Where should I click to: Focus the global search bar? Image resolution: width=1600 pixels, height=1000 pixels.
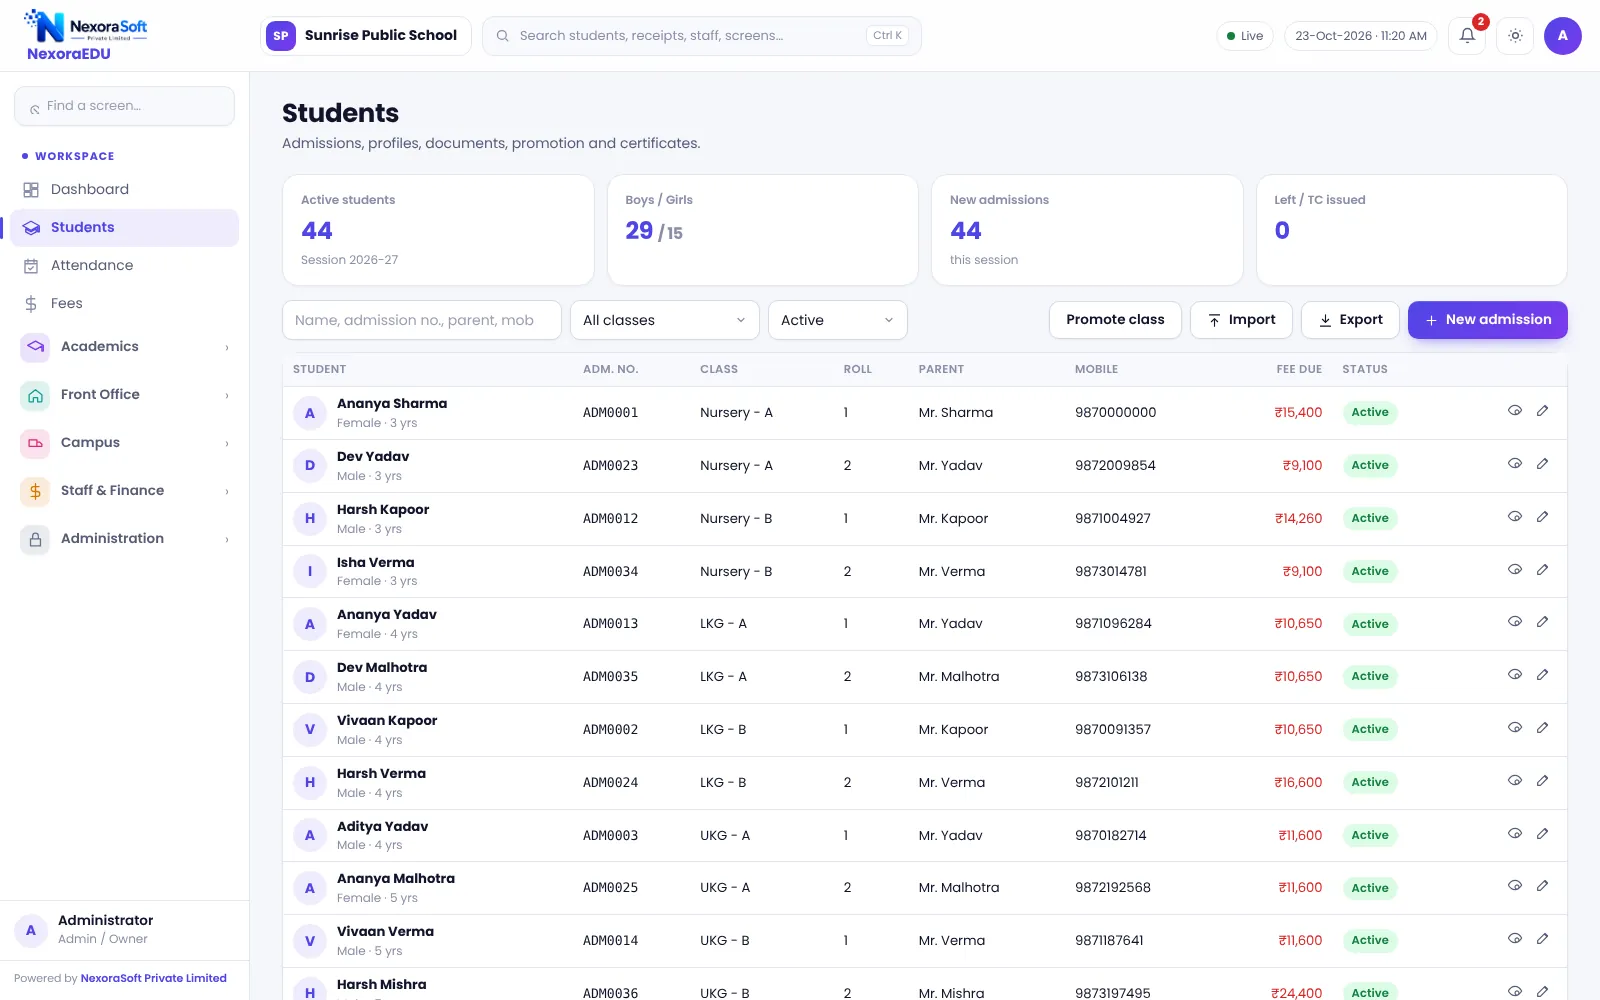[702, 36]
